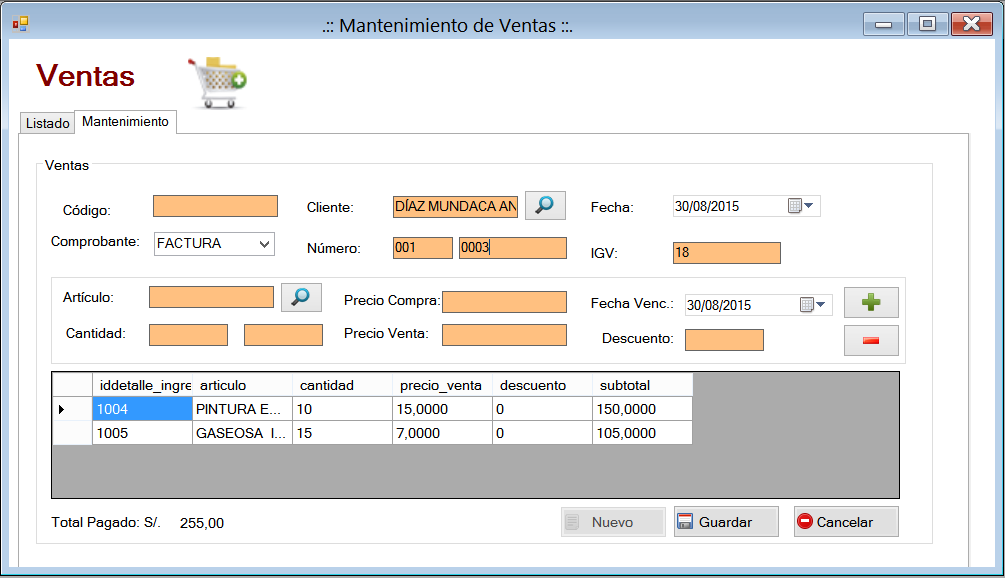Add the article using the green plus icon
1005x578 pixels.
pos(870,301)
